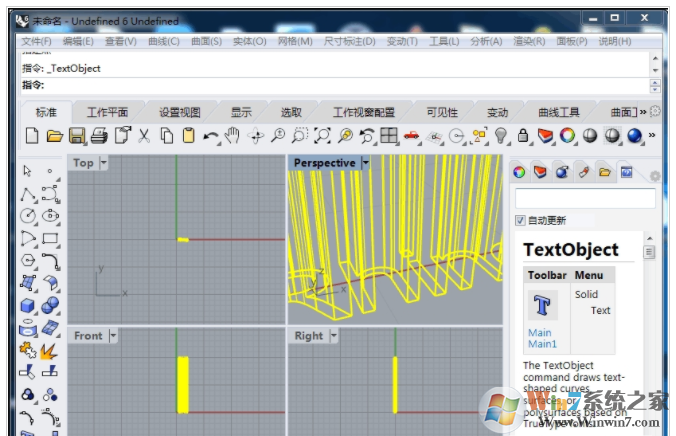This screenshot has height=436, width=676.
Task: Open the color wheel properties tab
Action: point(519,172)
